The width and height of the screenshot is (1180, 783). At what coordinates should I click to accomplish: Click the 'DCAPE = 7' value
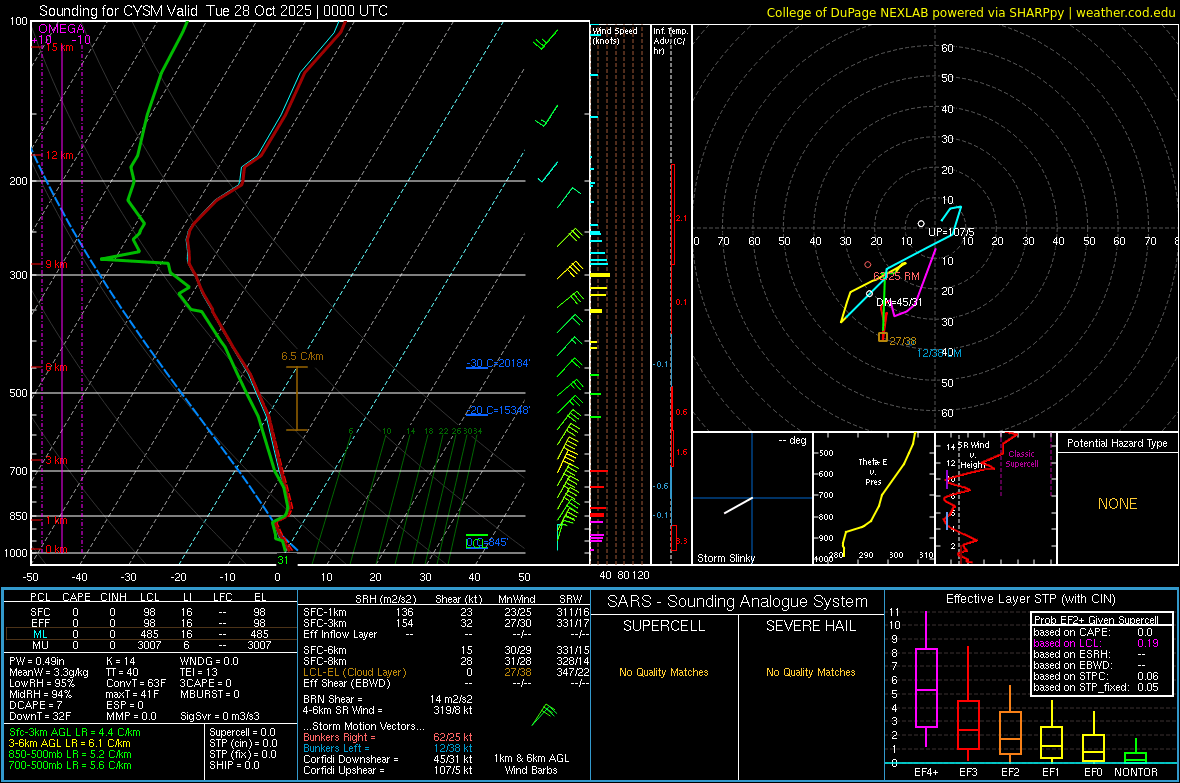pyautogui.click(x=35, y=705)
